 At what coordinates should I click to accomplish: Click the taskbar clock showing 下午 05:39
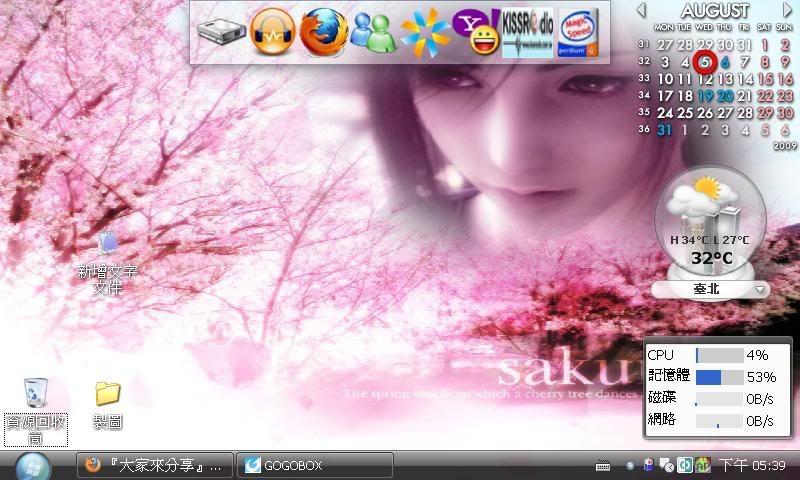[753, 465]
